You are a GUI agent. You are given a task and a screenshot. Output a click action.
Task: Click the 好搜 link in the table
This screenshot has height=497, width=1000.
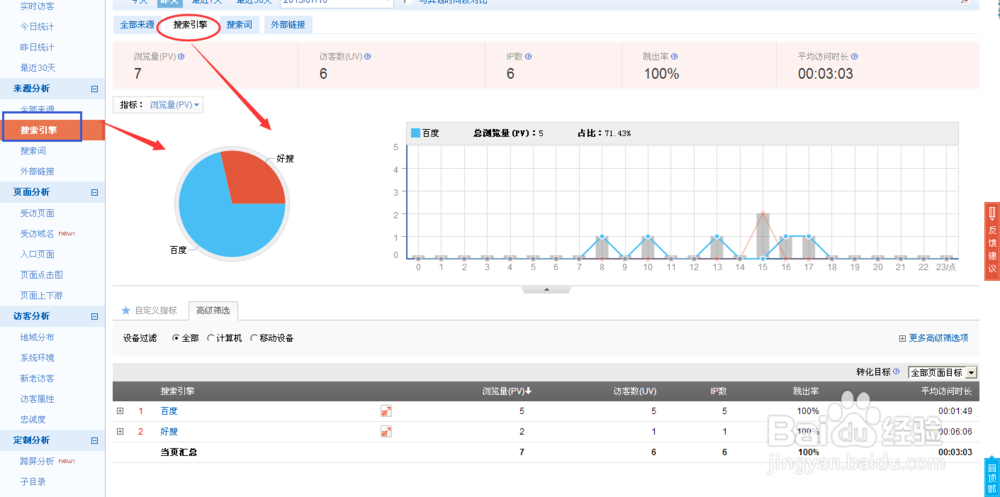tap(169, 432)
